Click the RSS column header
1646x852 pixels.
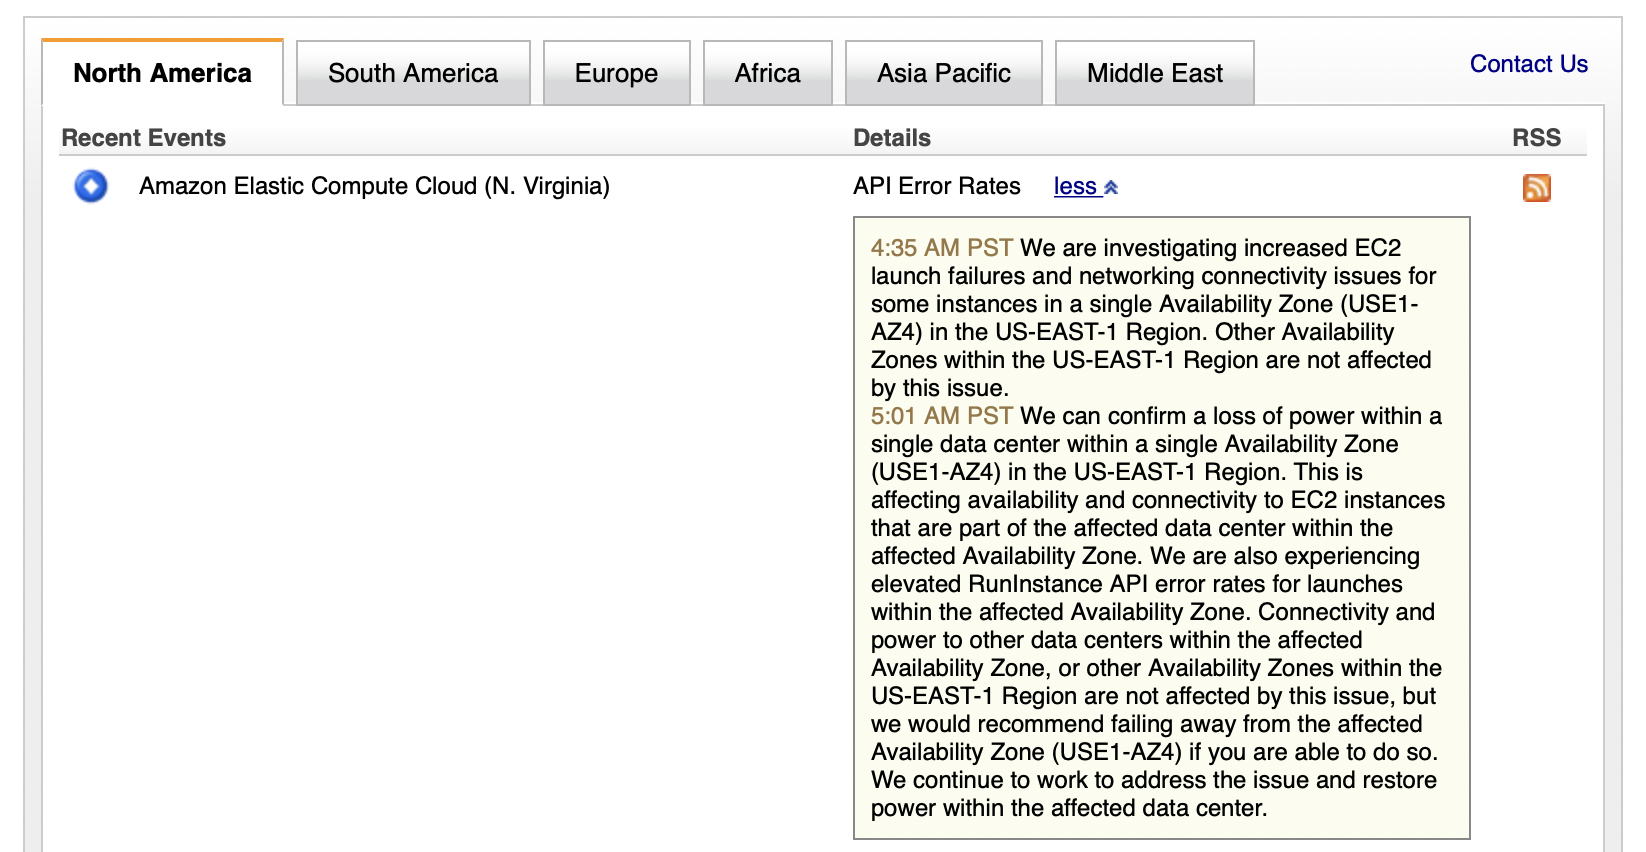(x=1536, y=138)
